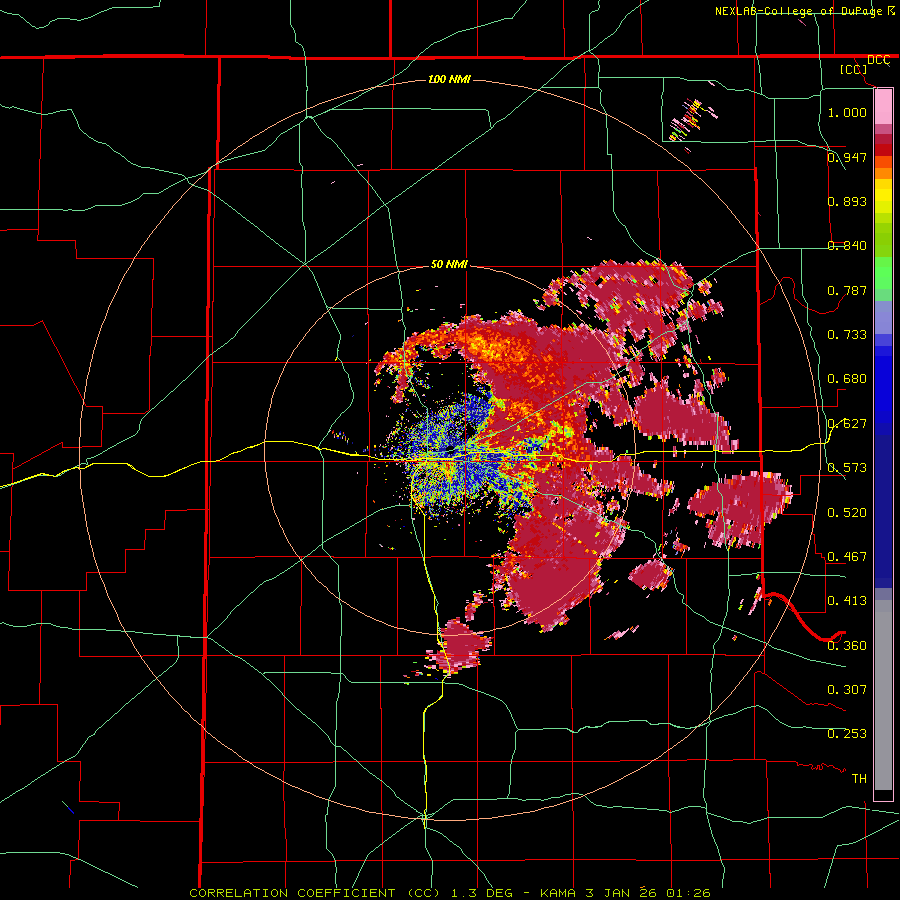Pick the bright red color bar band
Viewport: 900px width, 900px height.
pos(883,150)
